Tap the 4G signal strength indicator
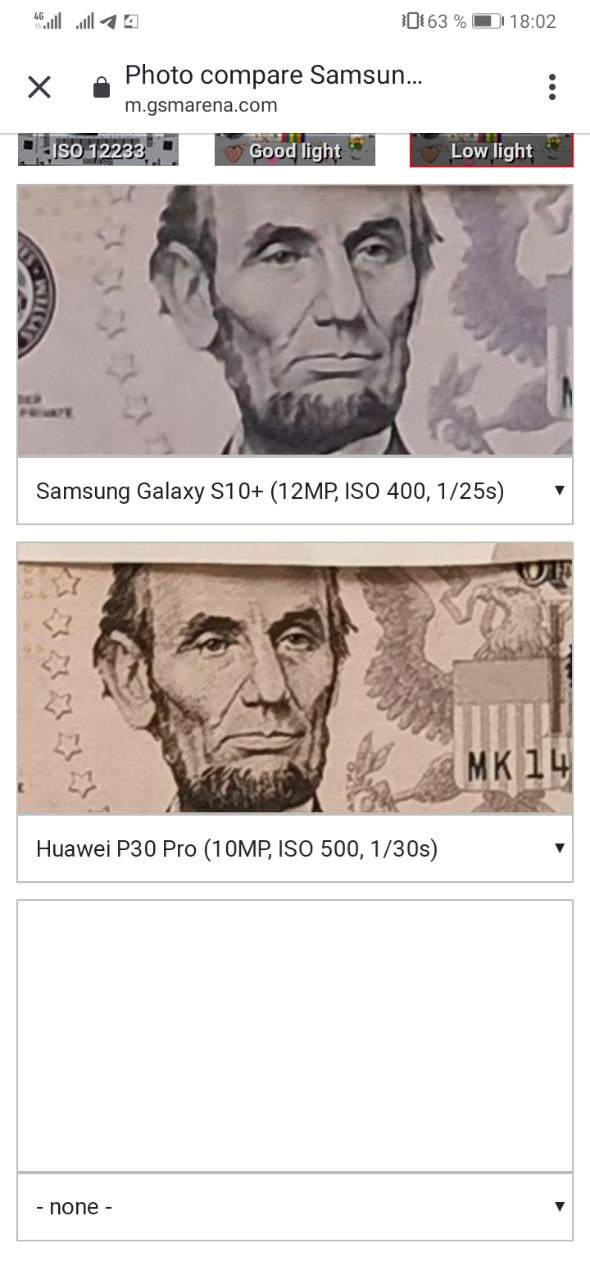 point(47,20)
